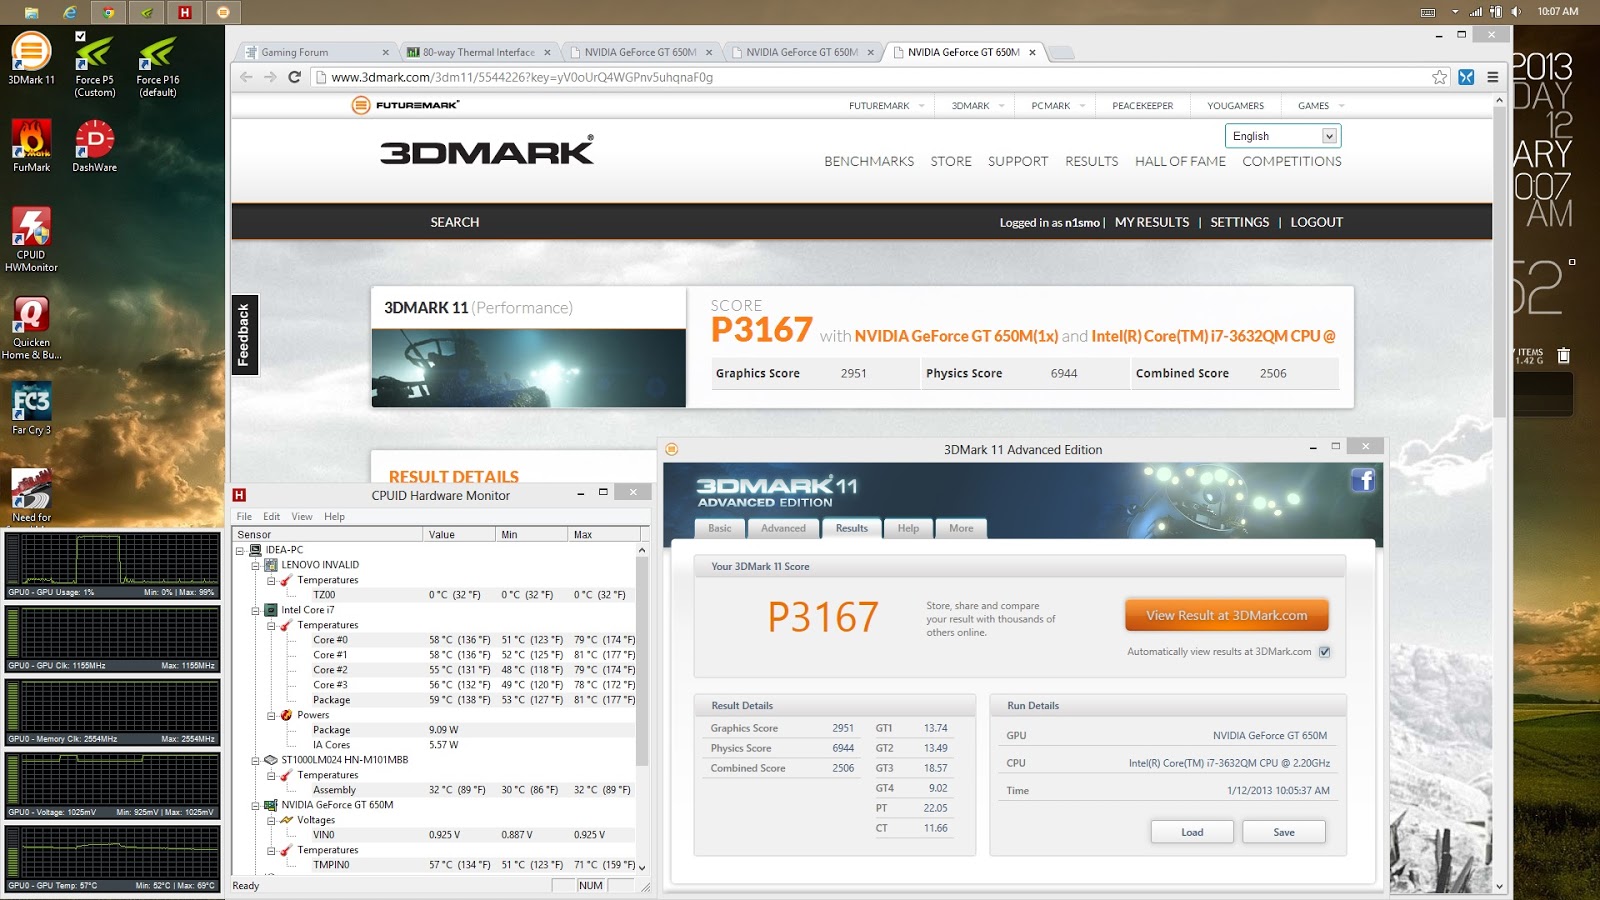Image resolution: width=1600 pixels, height=900 pixels.
Task: Click the Futuremark logo on the page
Action: coord(406,105)
